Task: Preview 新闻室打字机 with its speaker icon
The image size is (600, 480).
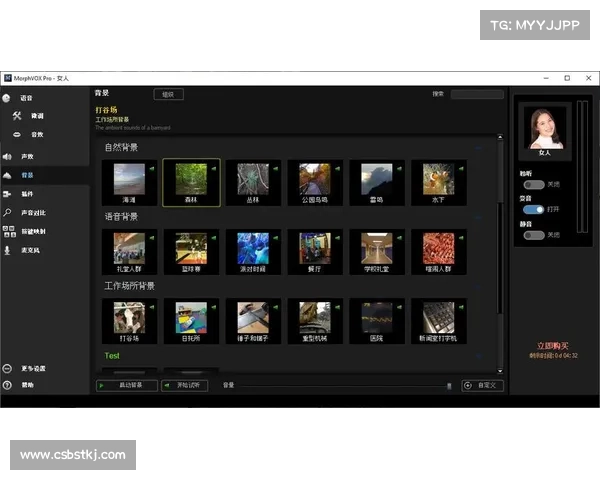Action: [461, 307]
